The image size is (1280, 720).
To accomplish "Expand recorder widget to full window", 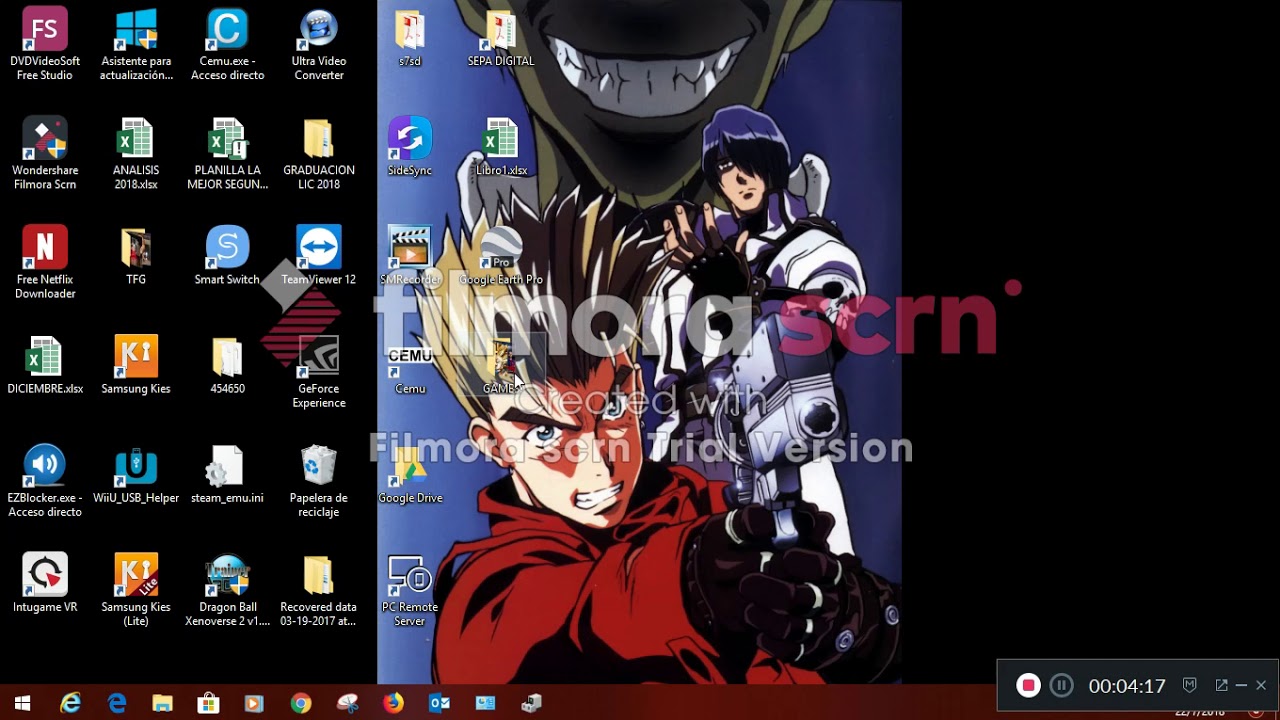I will 1221,685.
